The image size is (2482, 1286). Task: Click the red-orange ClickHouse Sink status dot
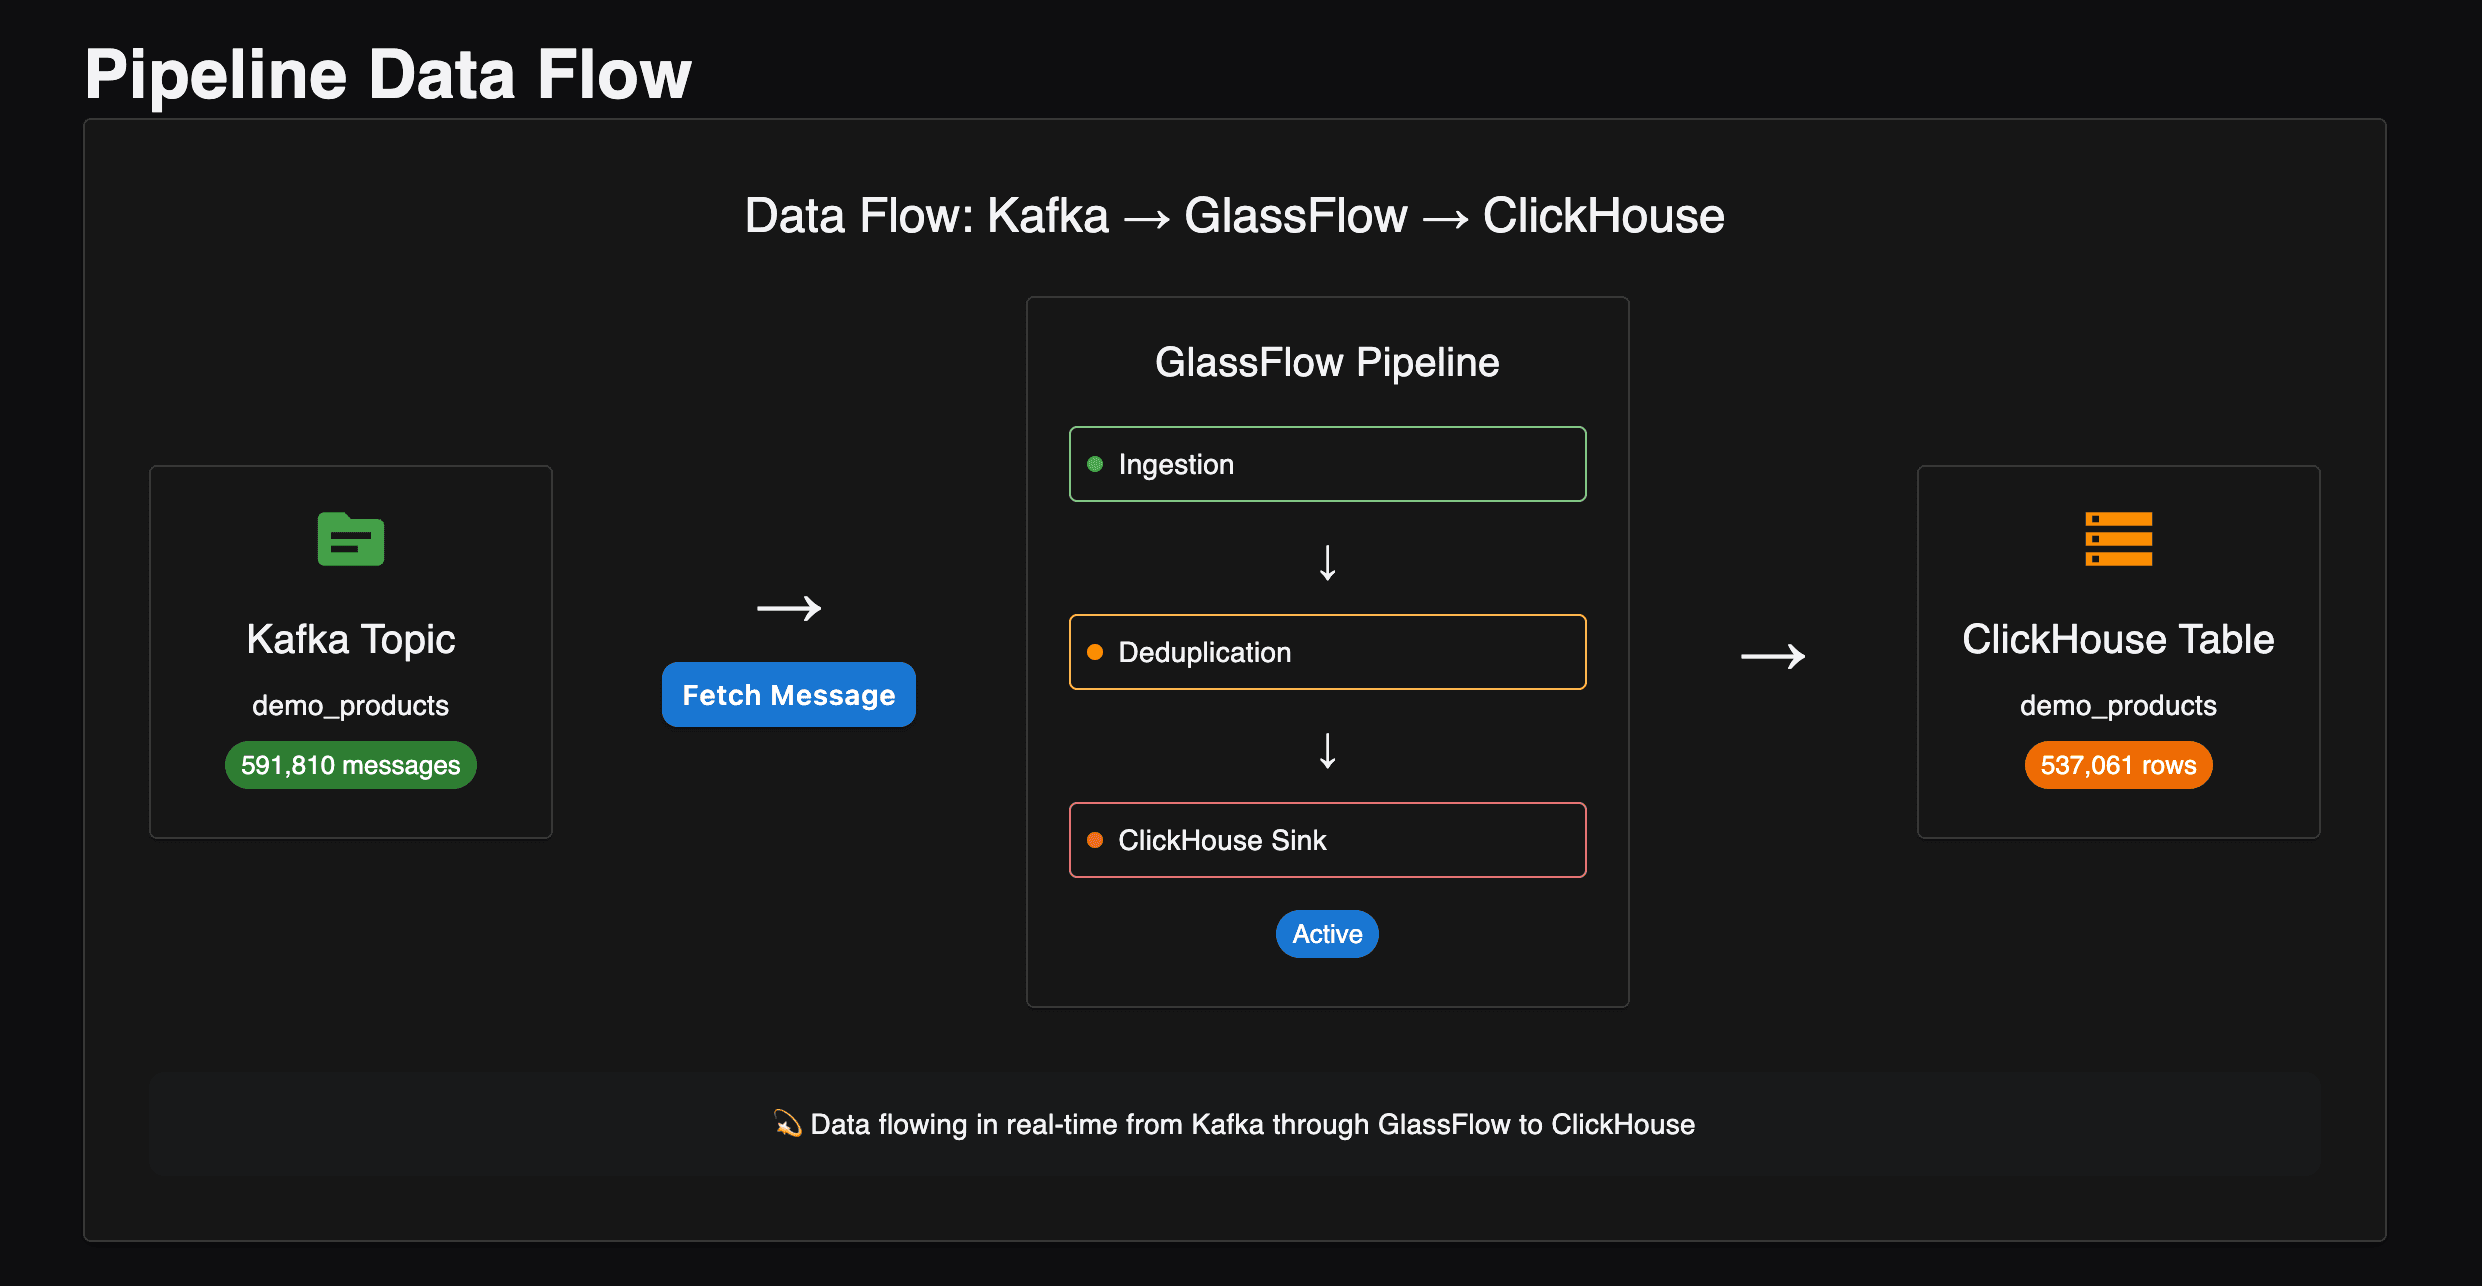[1095, 840]
